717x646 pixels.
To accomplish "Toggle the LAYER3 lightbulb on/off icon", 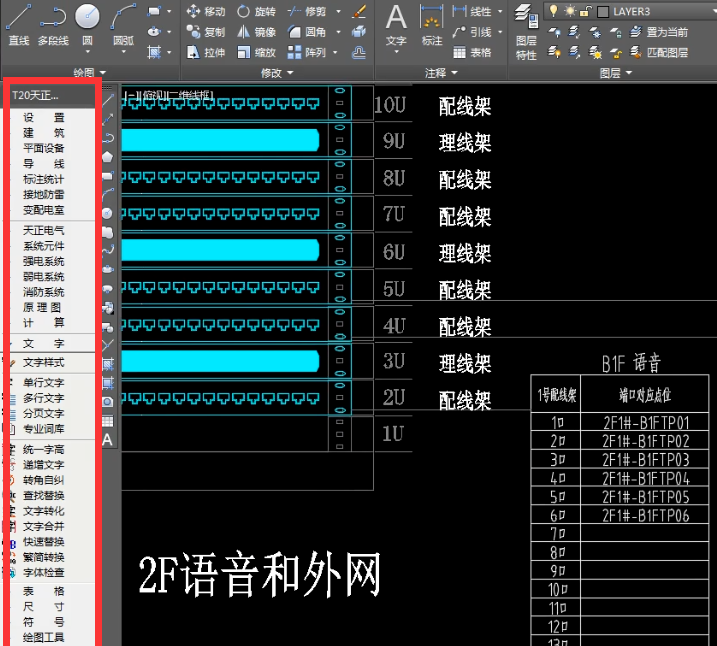I will [553, 11].
